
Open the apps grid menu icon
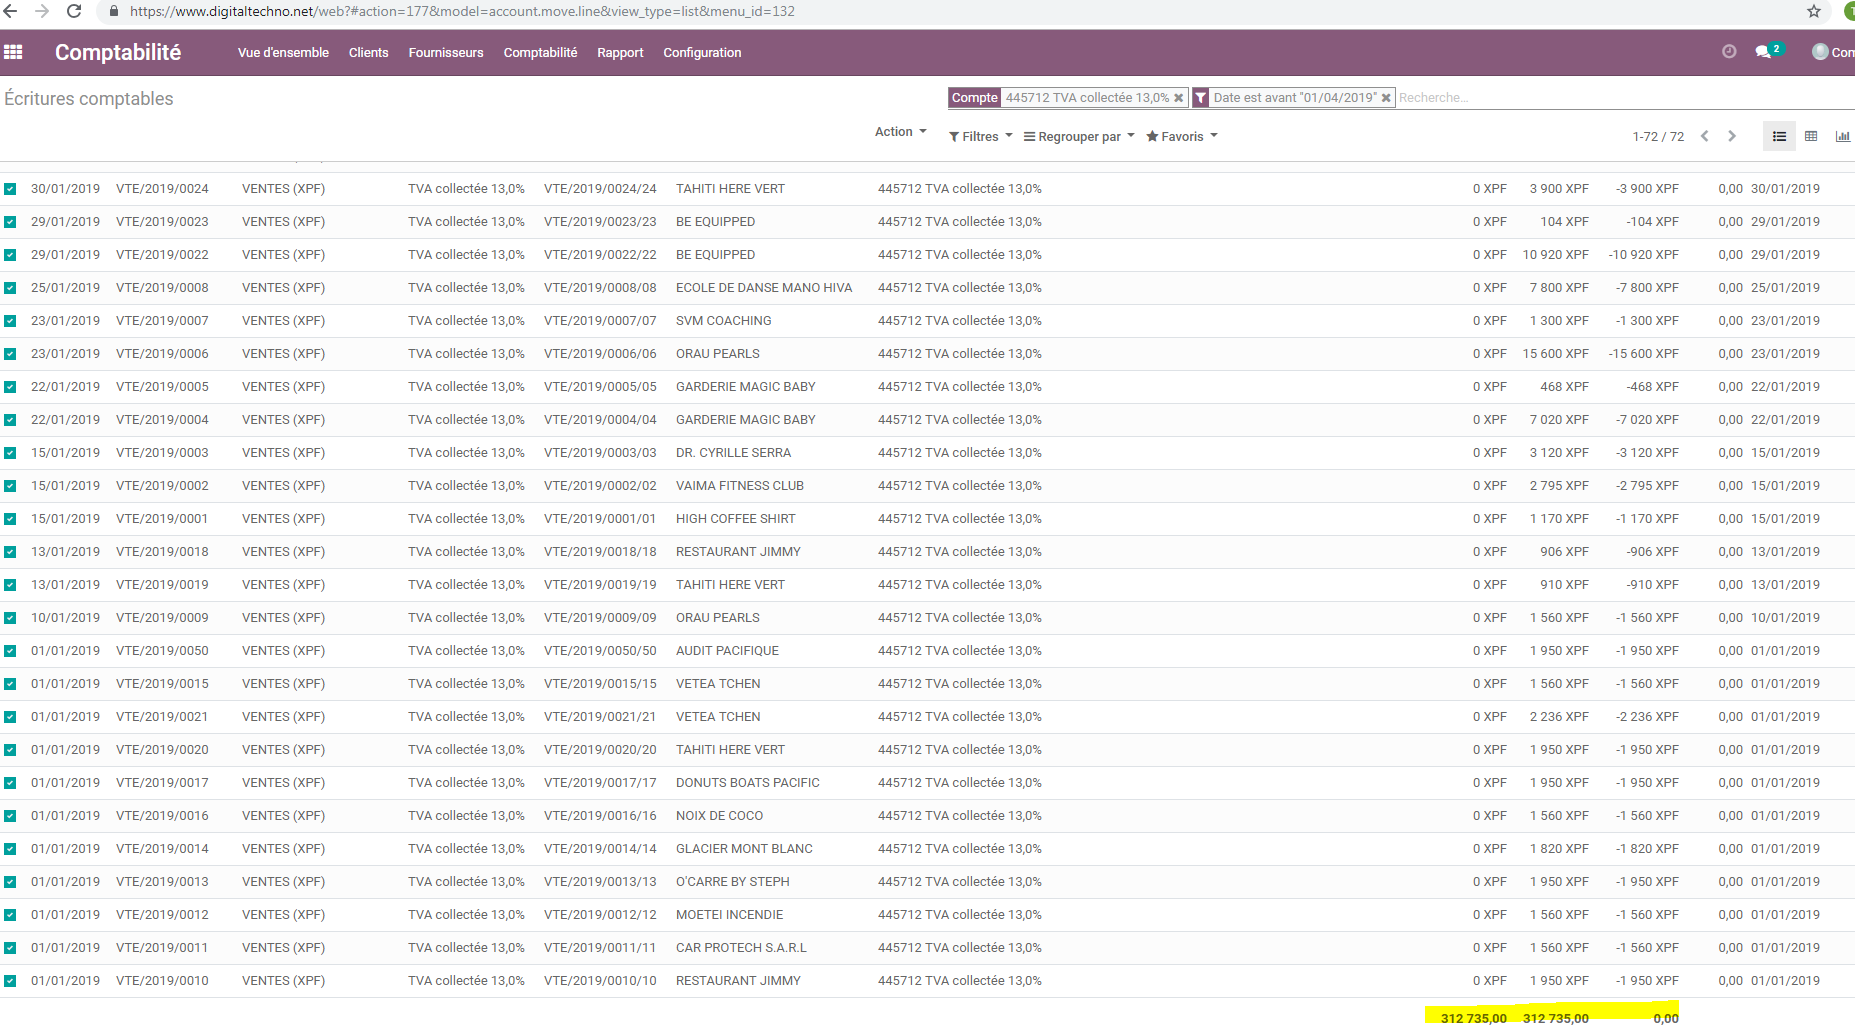pyautogui.click(x=13, y=52)
